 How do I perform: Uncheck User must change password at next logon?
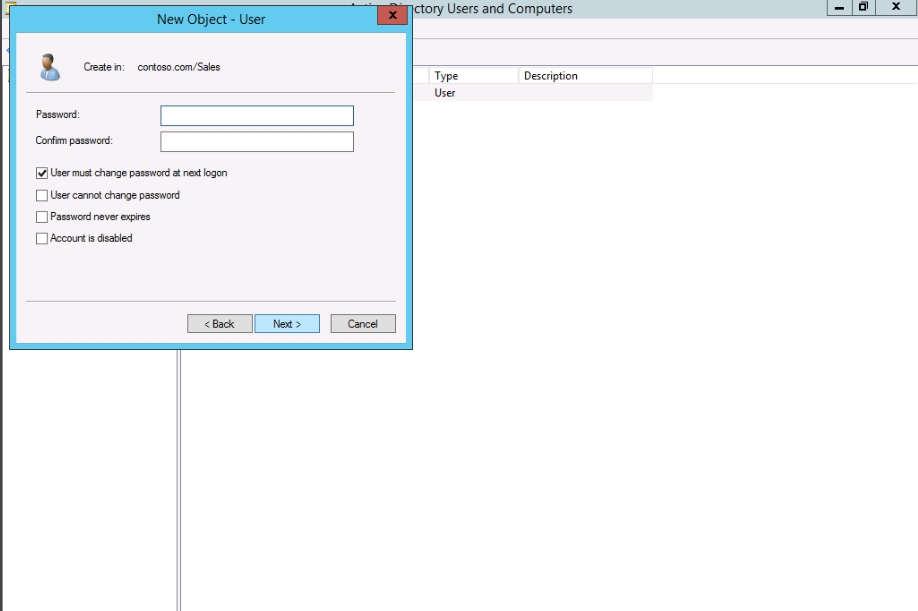point(42,173)
